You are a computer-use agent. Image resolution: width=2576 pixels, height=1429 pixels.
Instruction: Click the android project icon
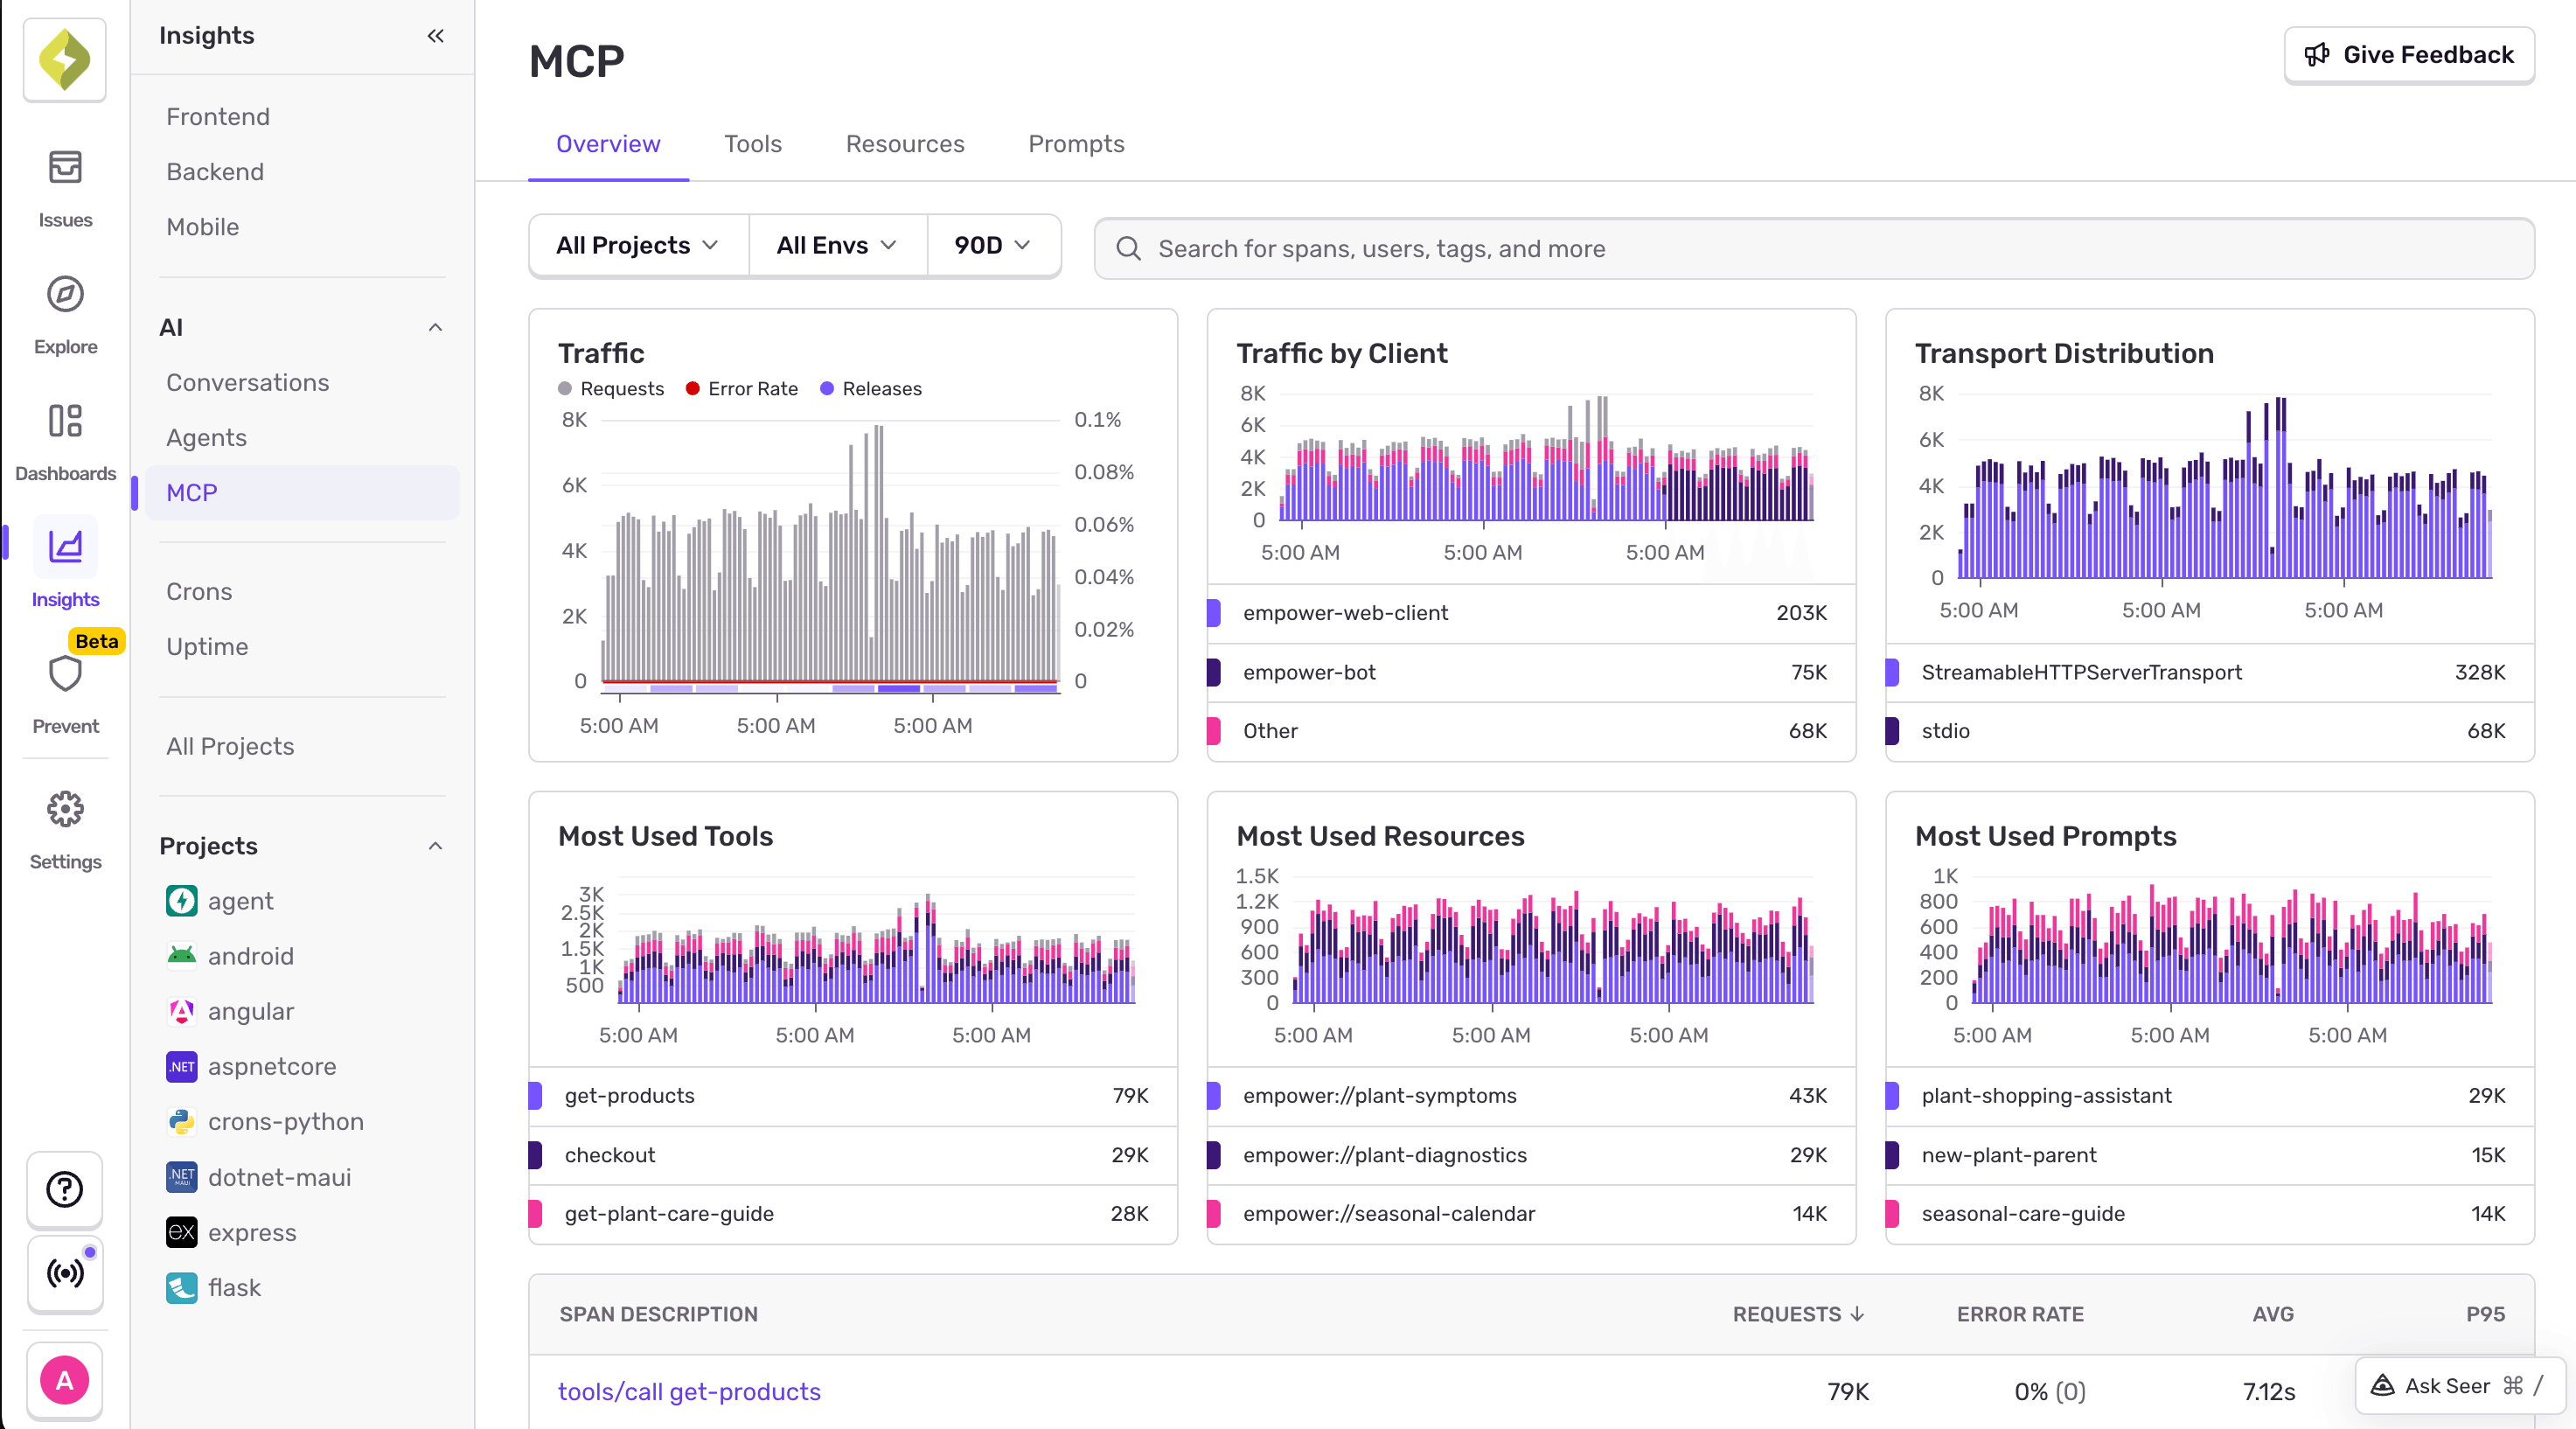[x=181, y=956]
